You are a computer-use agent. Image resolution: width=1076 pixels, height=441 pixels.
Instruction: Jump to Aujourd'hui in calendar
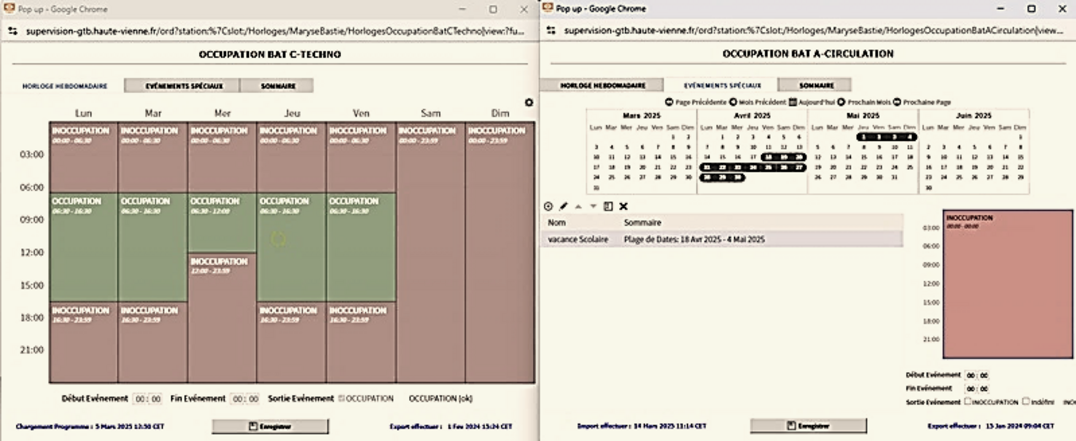[793, 103]
